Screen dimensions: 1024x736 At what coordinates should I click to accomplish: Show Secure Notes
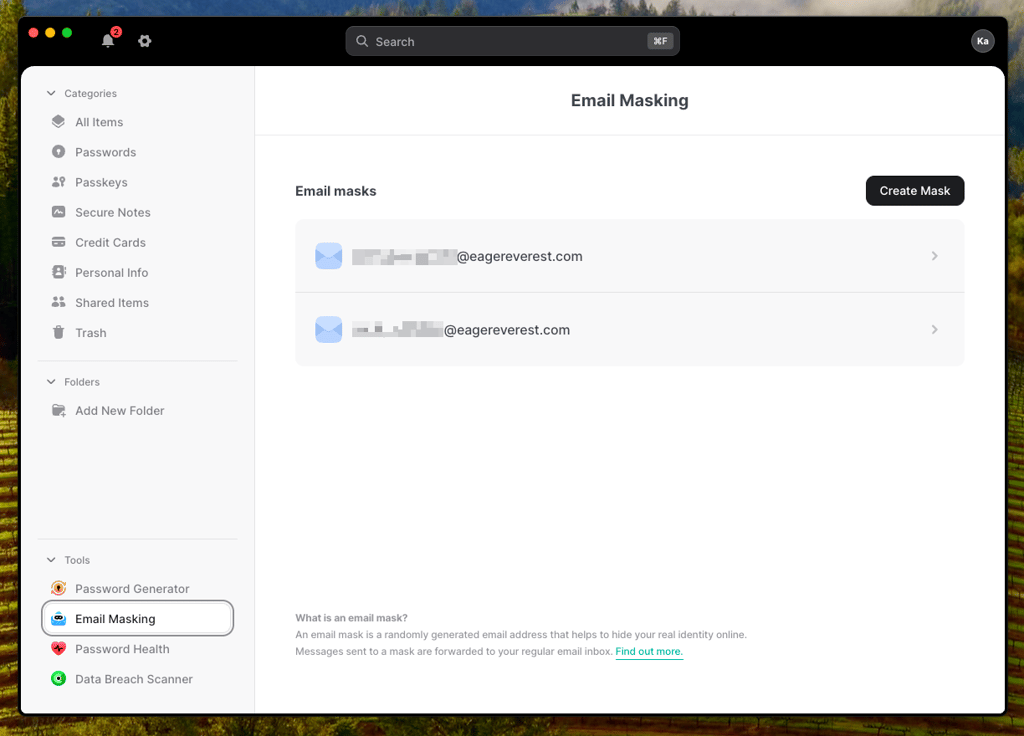pos(137,212)
